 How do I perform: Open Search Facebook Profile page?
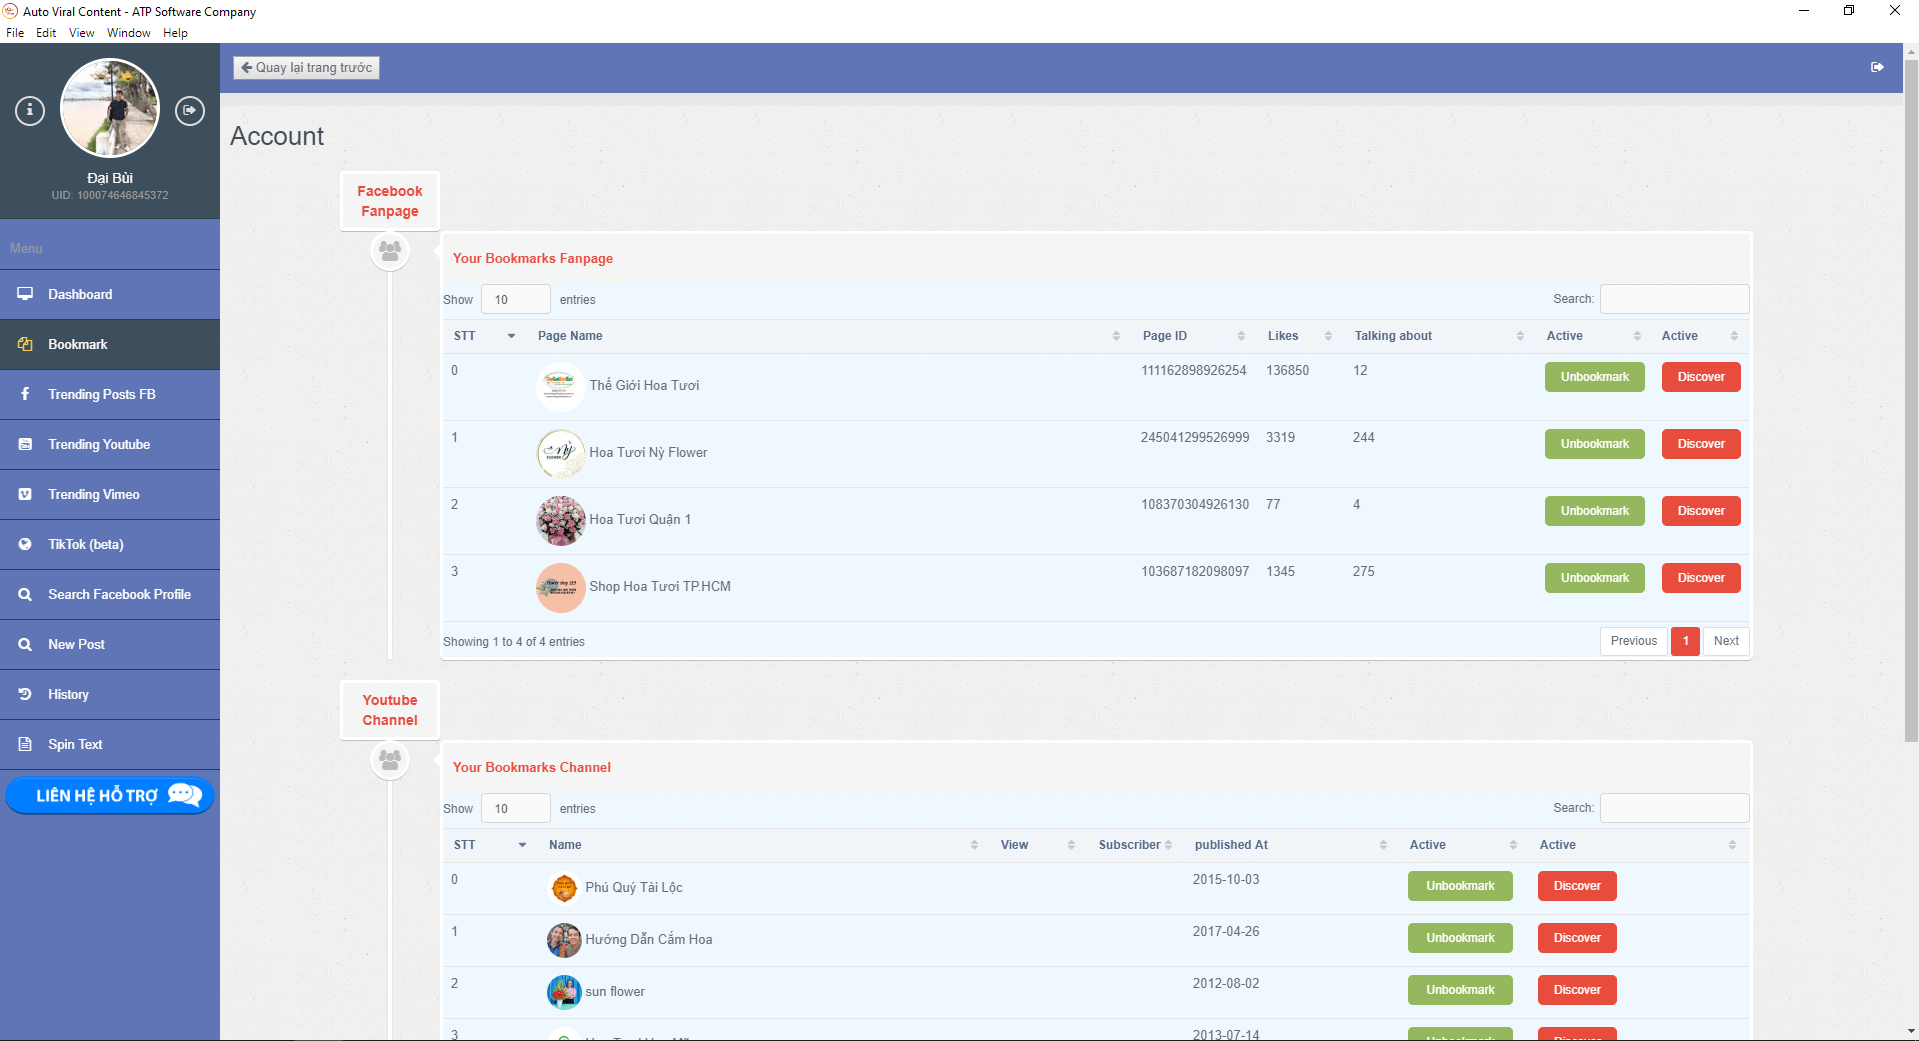click(x=119, y=594)
